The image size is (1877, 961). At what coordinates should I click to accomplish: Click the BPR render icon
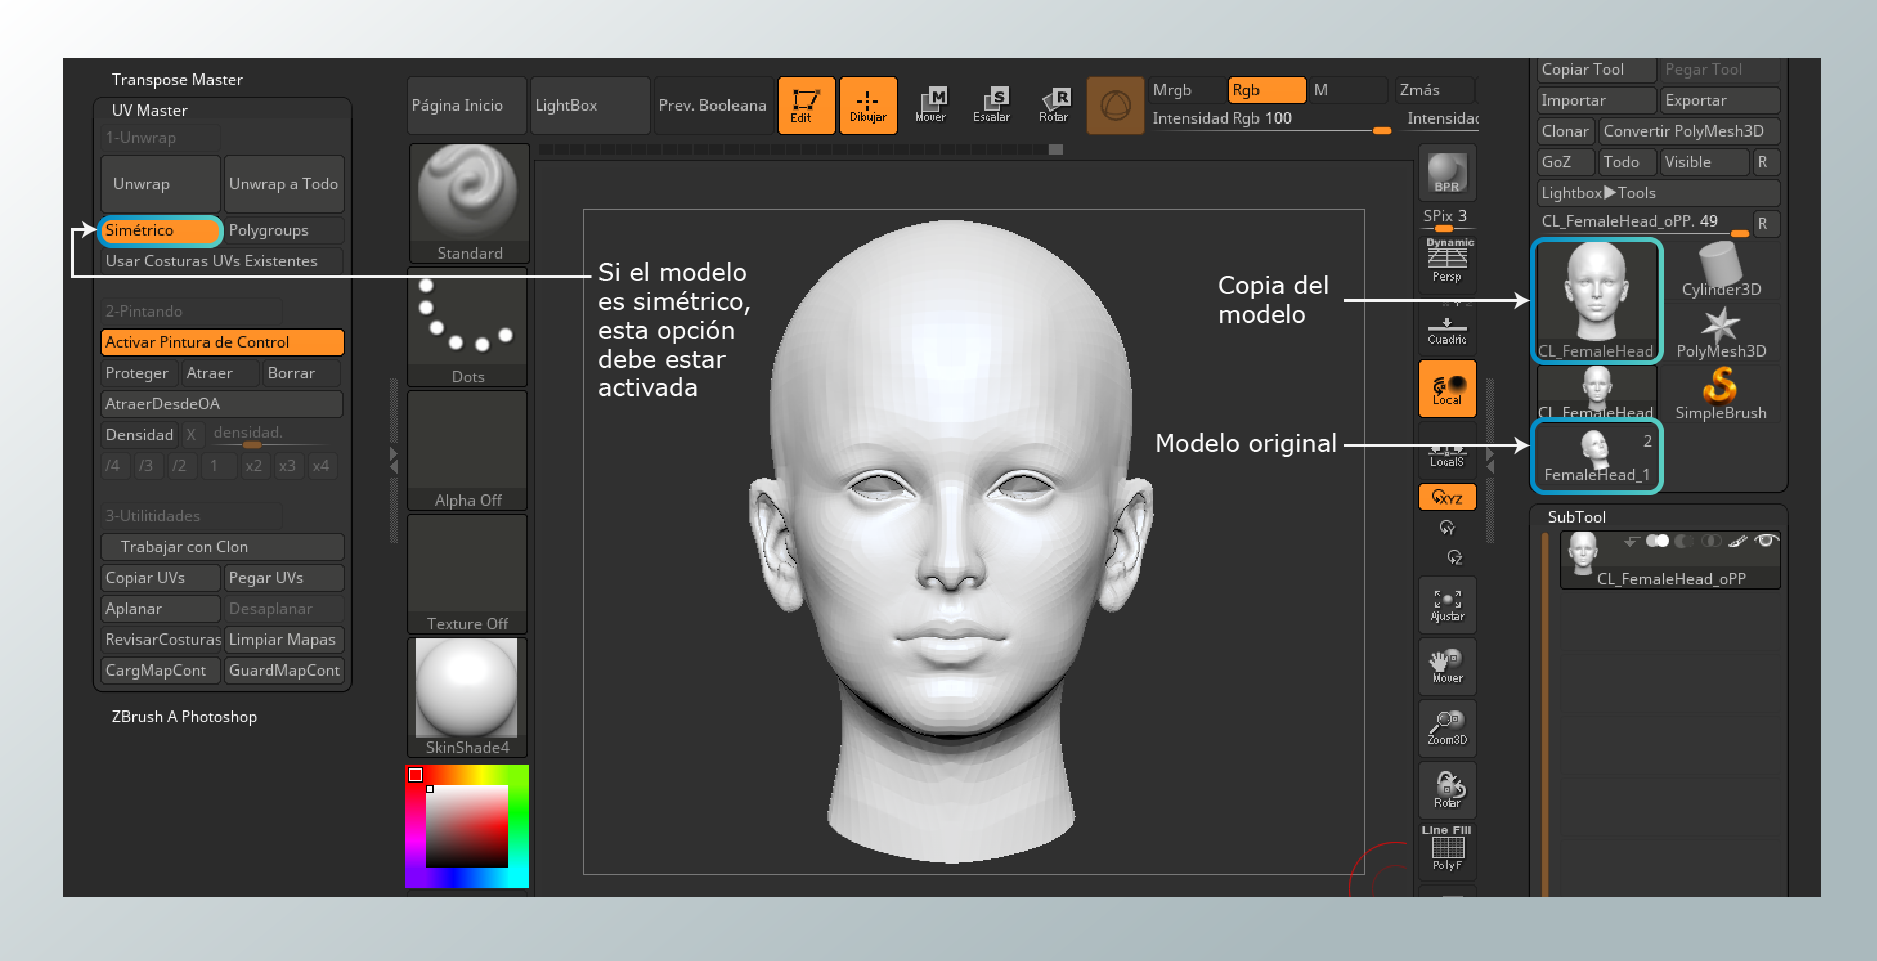1446,172
